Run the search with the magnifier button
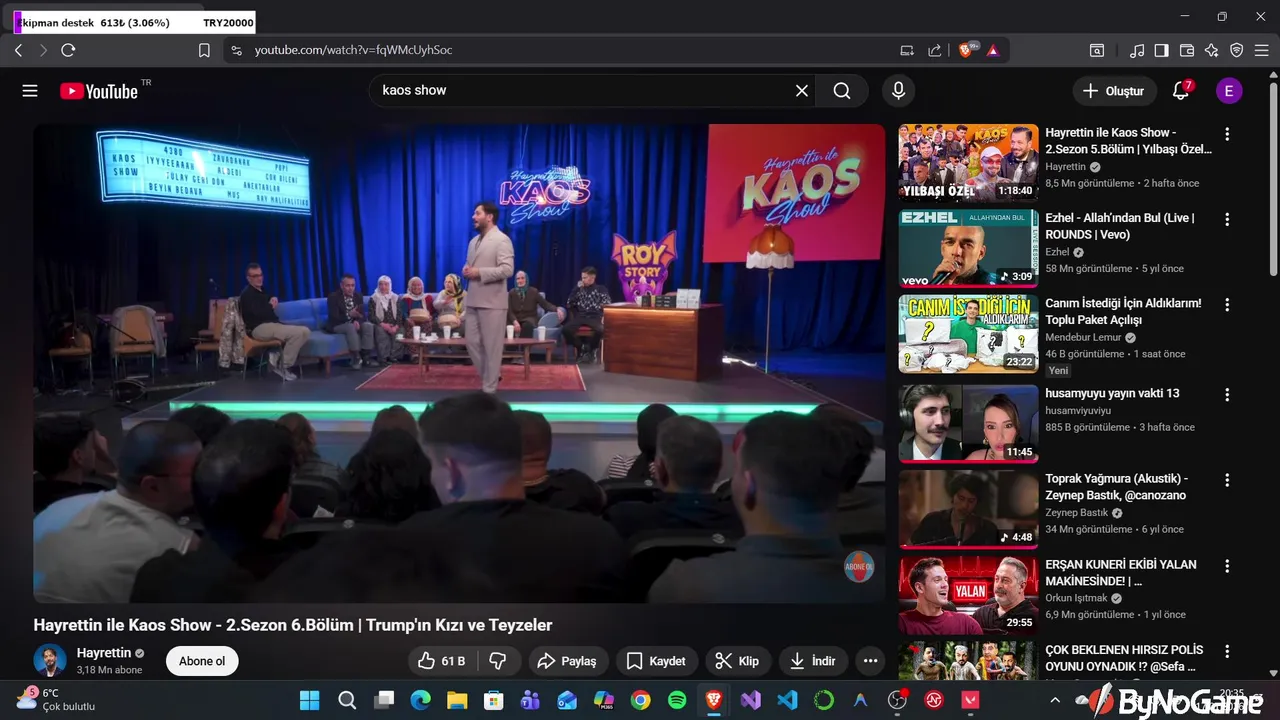Image resolution: width=1280 pixels, height=720 pixels. pyautogui.click(x=842, y=91)
